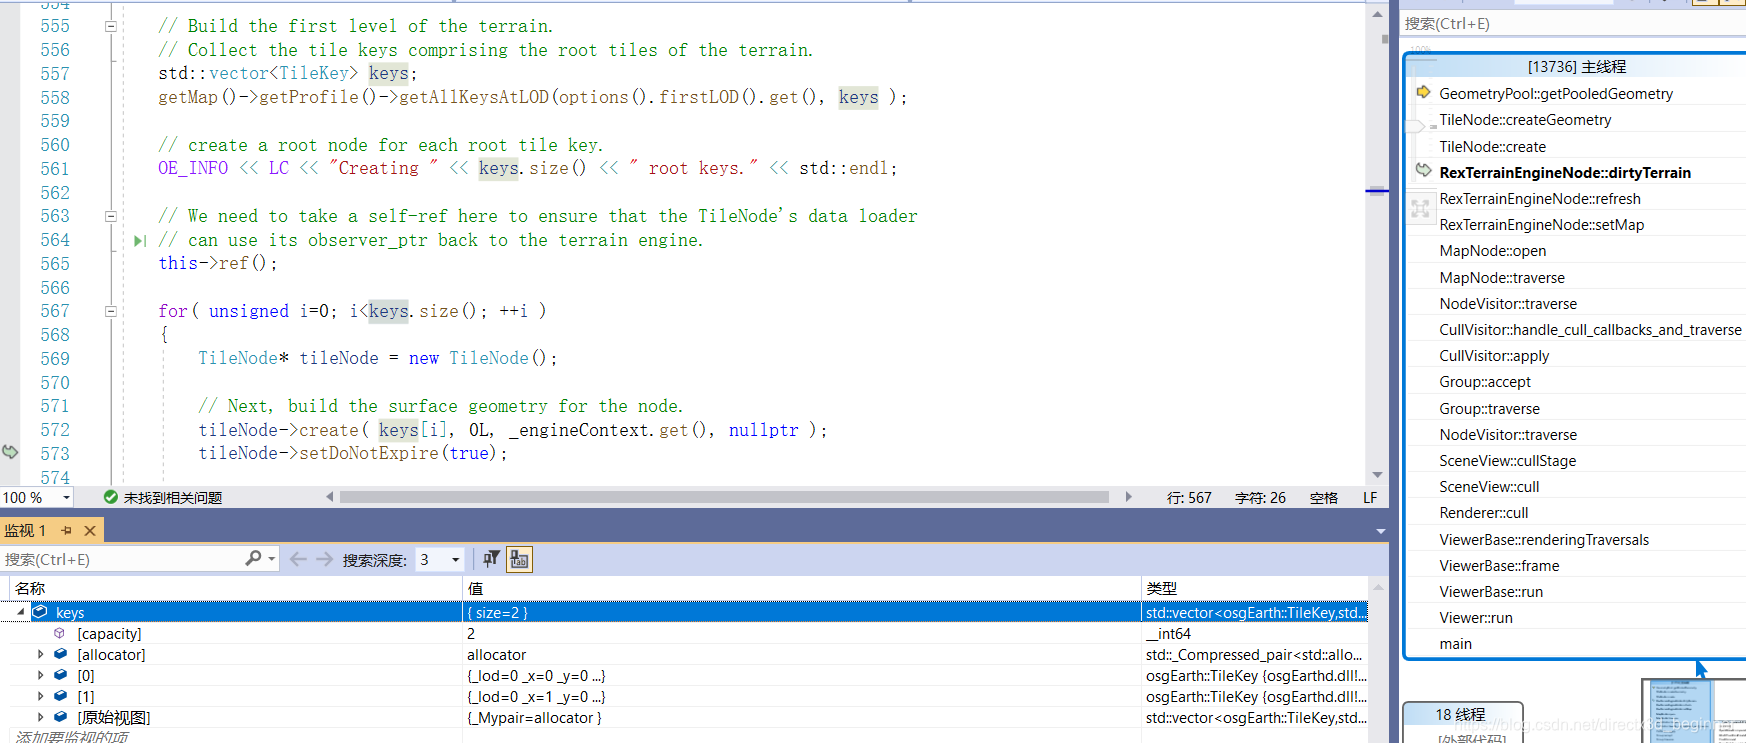Select the keys variable cube icon
The width and height of the screenshot is (1746, 743).
(x=40, y=612)
